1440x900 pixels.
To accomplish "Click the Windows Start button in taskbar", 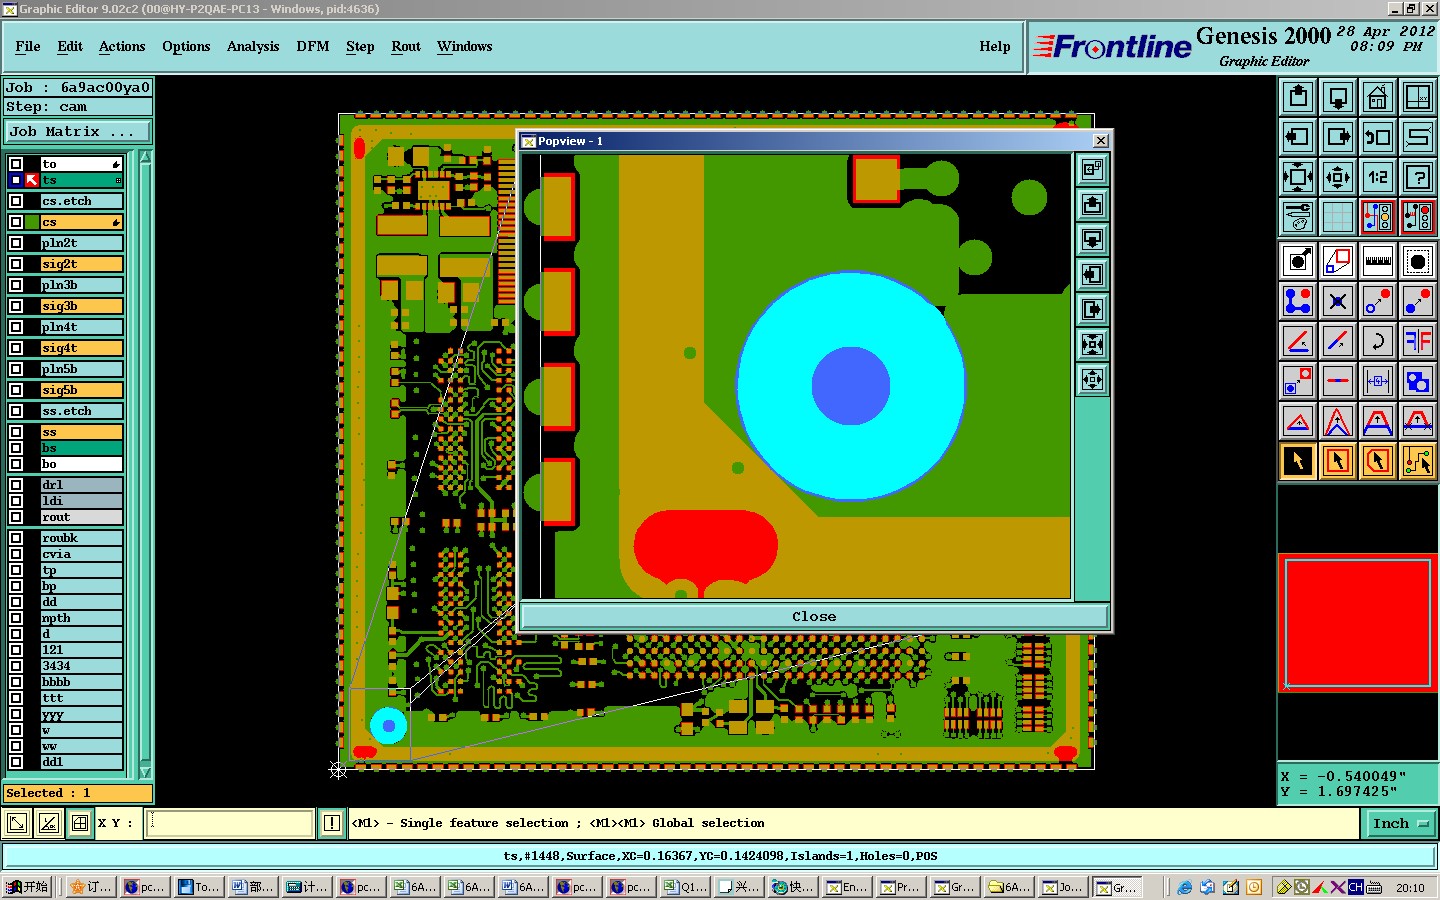I will pyautogui.click(x=28, y=887).
